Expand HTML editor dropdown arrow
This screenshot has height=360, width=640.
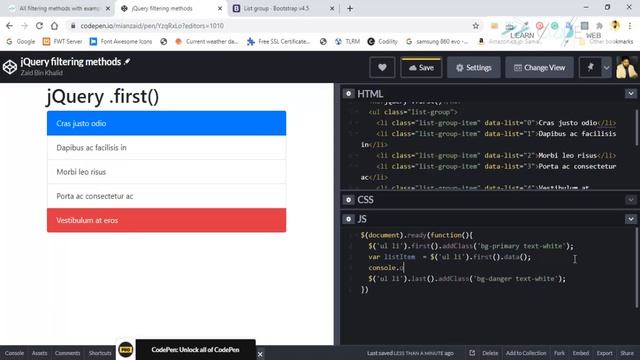631,93
